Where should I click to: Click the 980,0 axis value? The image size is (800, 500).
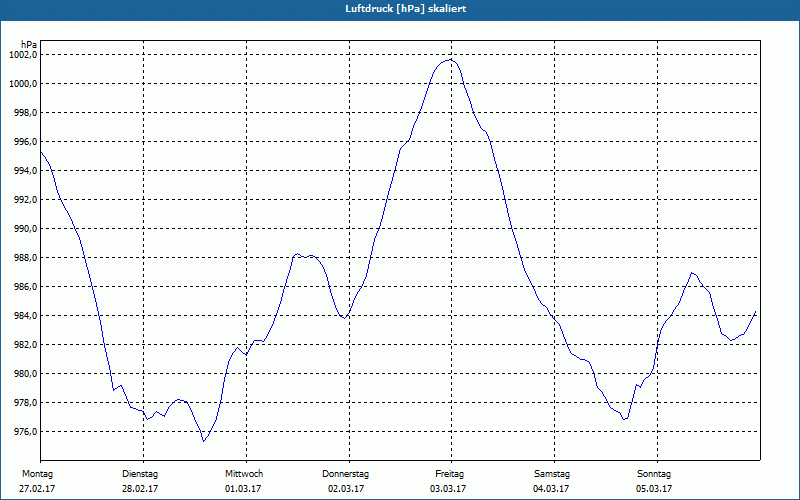[x=25, y=374]
